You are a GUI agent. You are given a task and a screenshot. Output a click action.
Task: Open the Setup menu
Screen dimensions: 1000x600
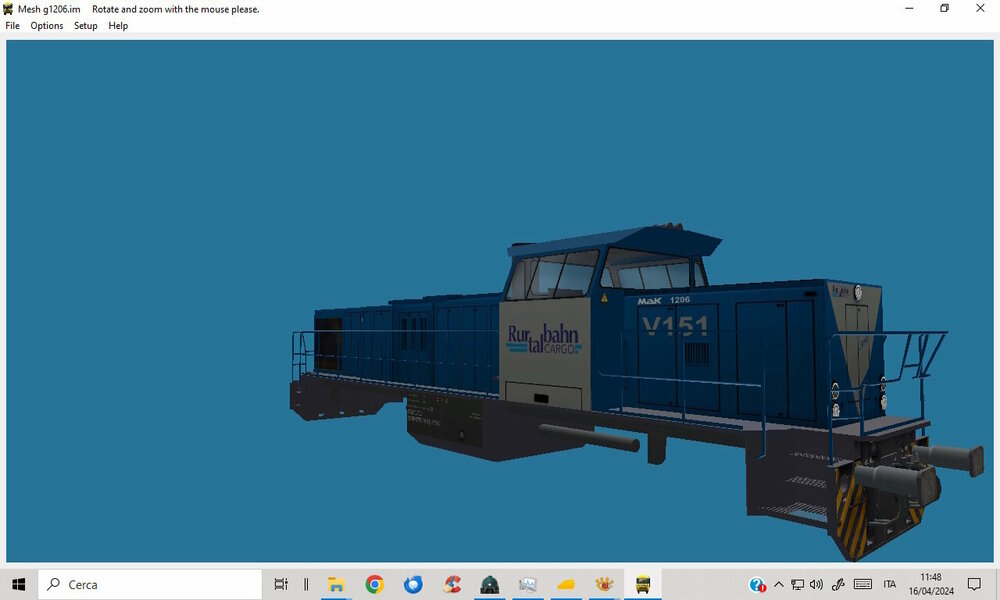coord(85,26)
